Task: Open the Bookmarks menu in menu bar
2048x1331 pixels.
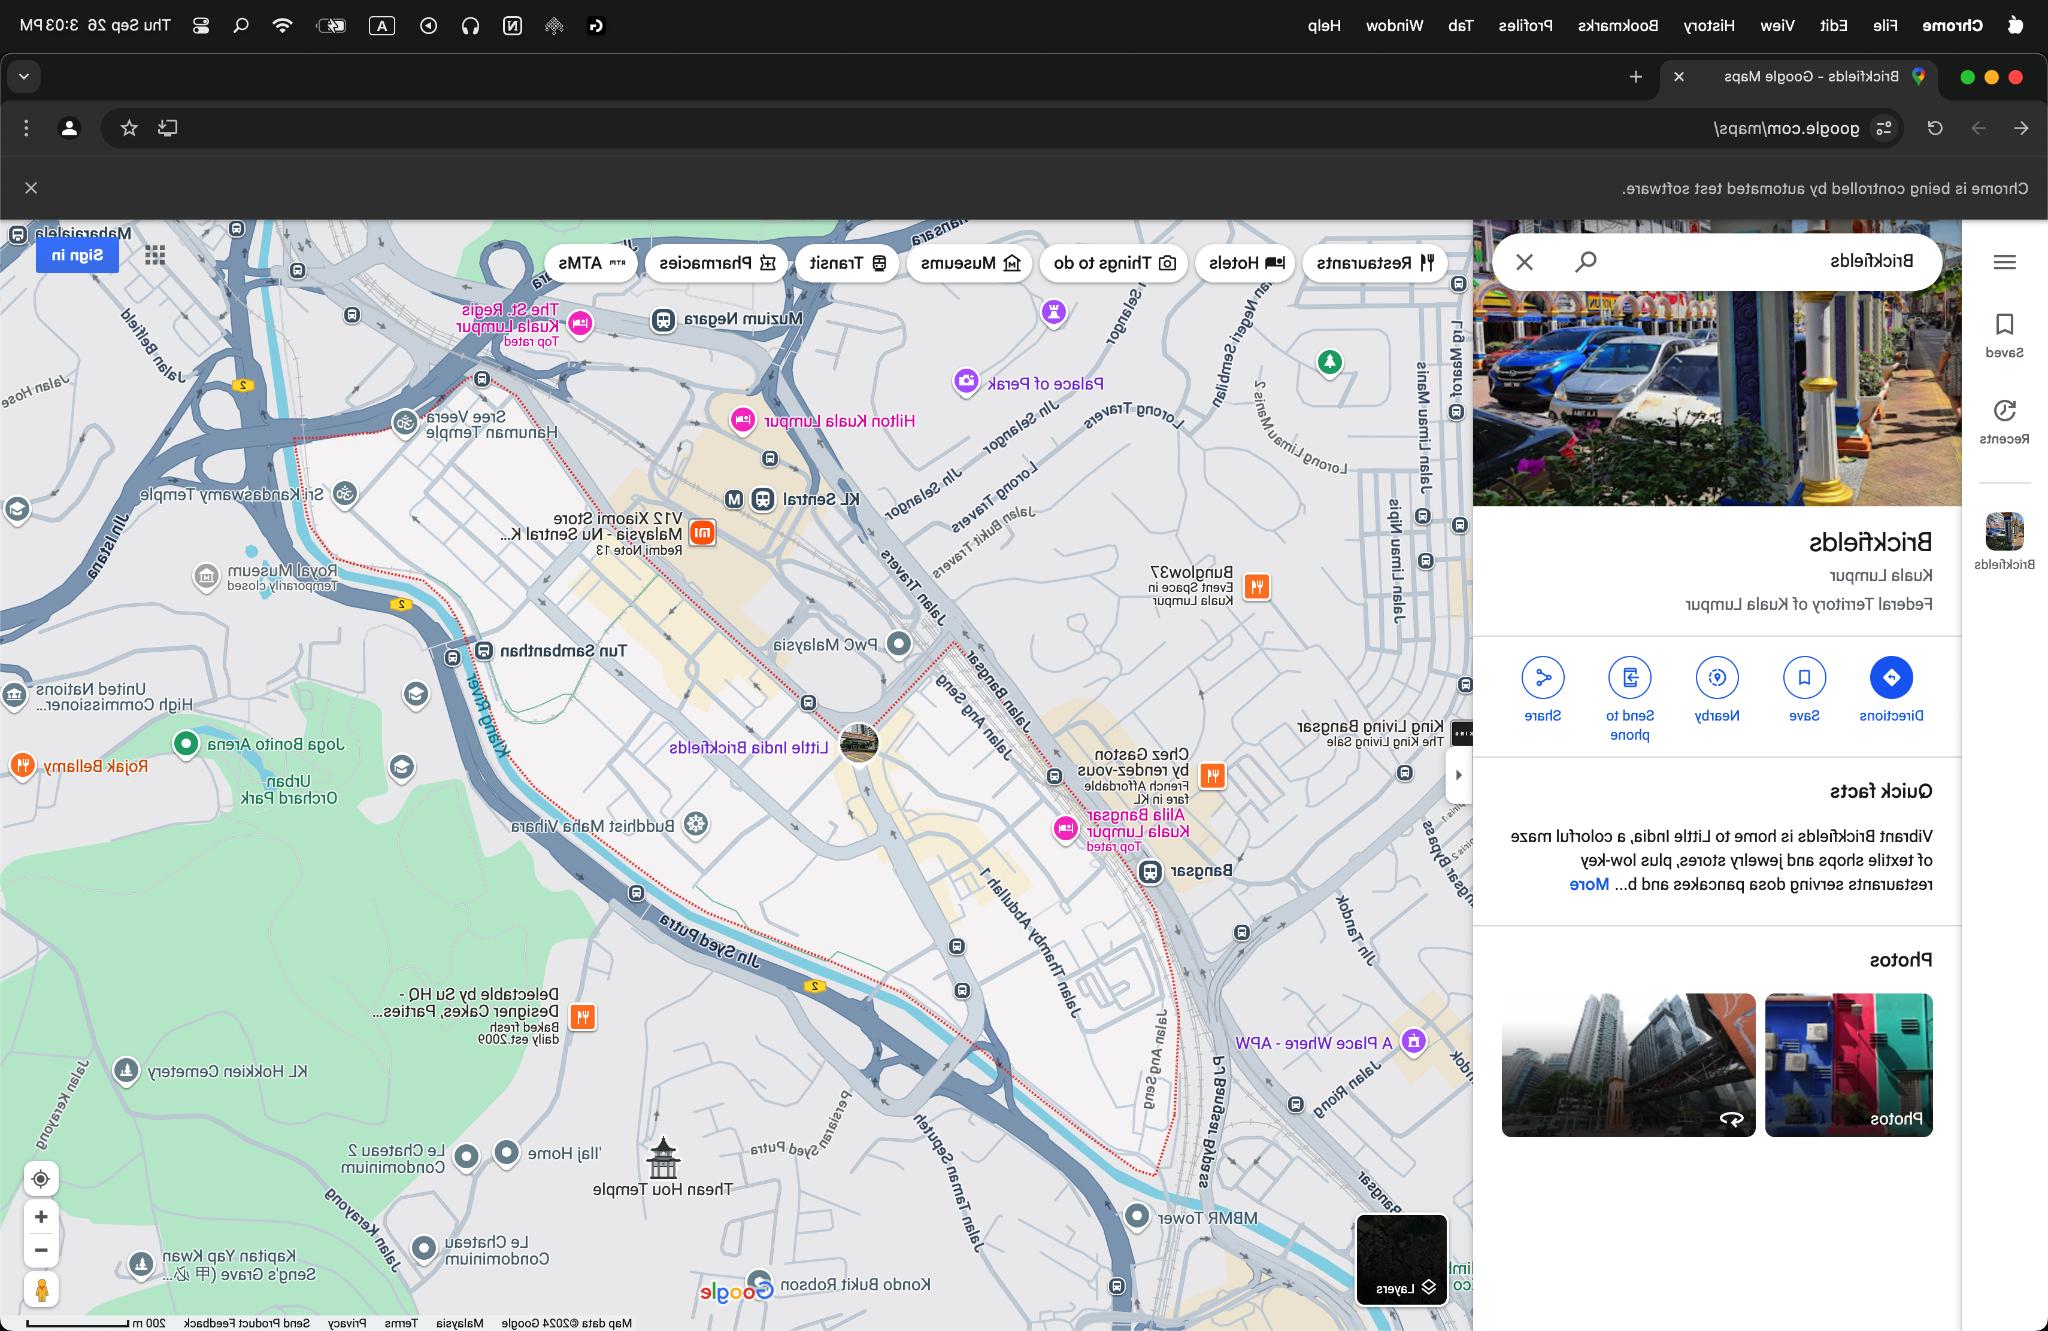Action: pos(1619,26)
